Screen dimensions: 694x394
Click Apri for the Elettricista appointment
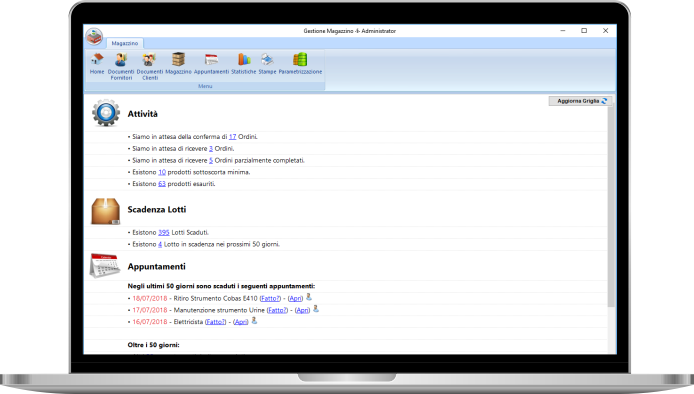tap(241, 322)
